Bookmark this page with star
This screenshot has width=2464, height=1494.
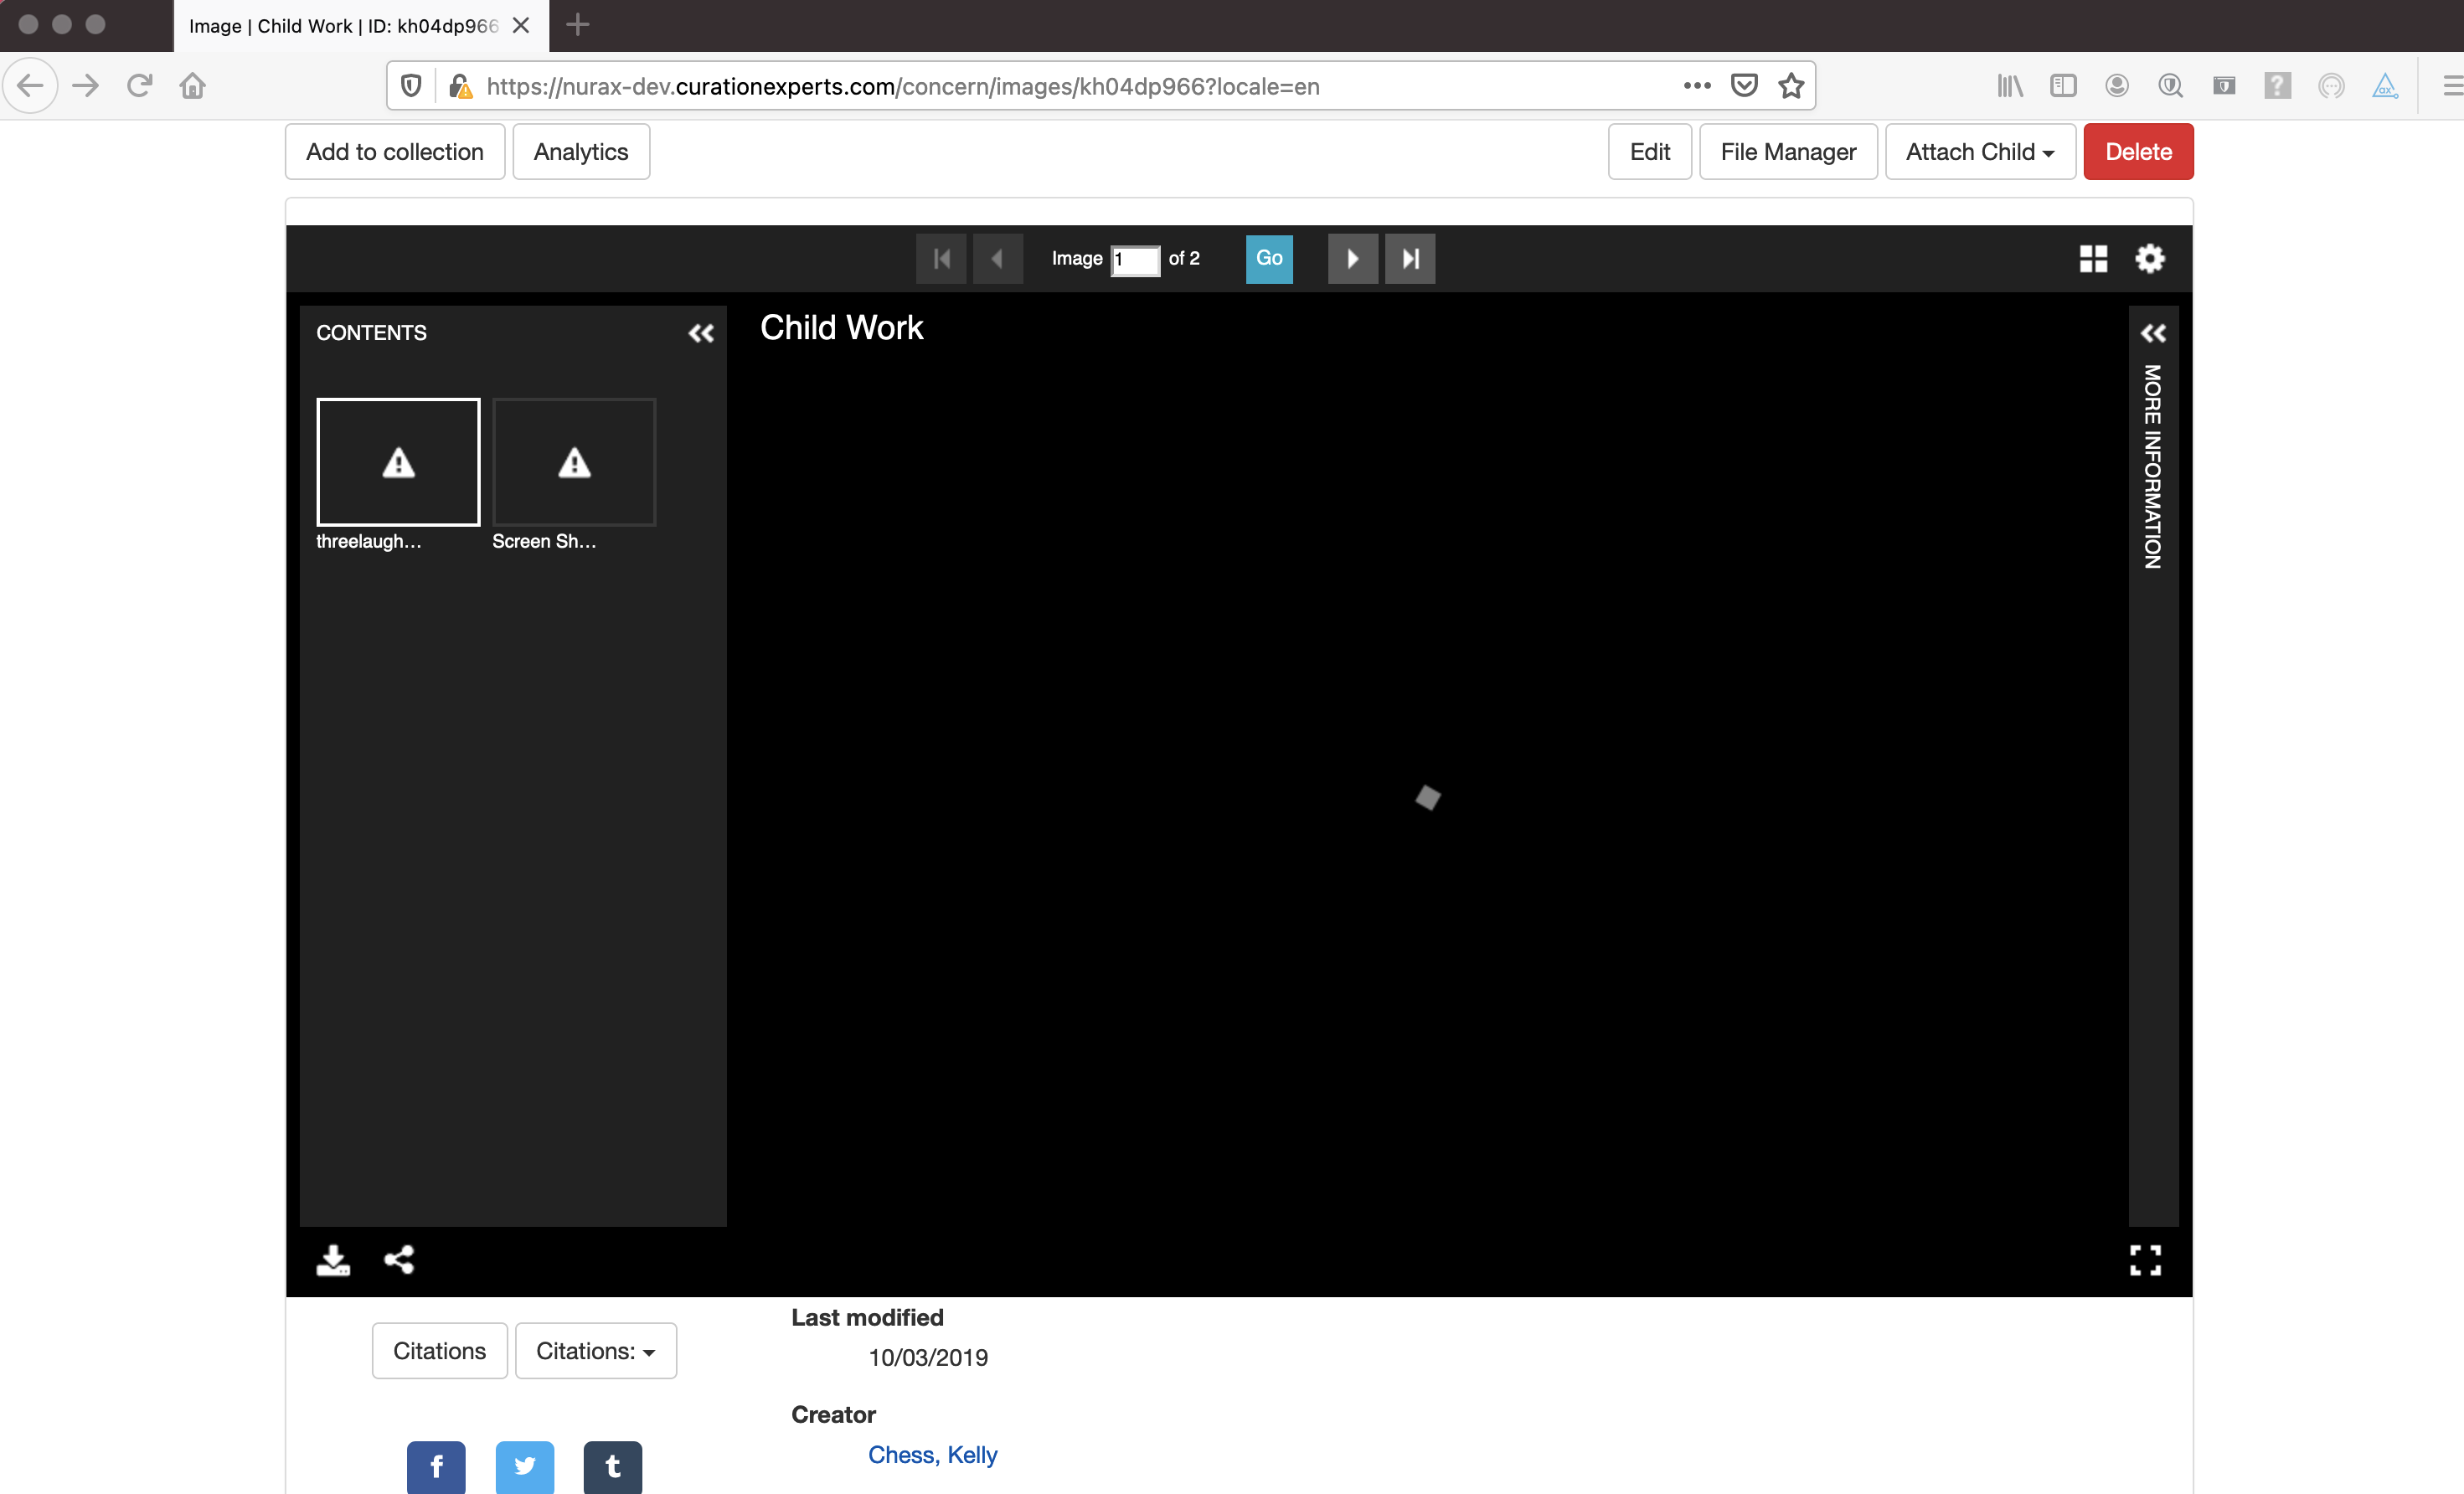[1791, 86]
